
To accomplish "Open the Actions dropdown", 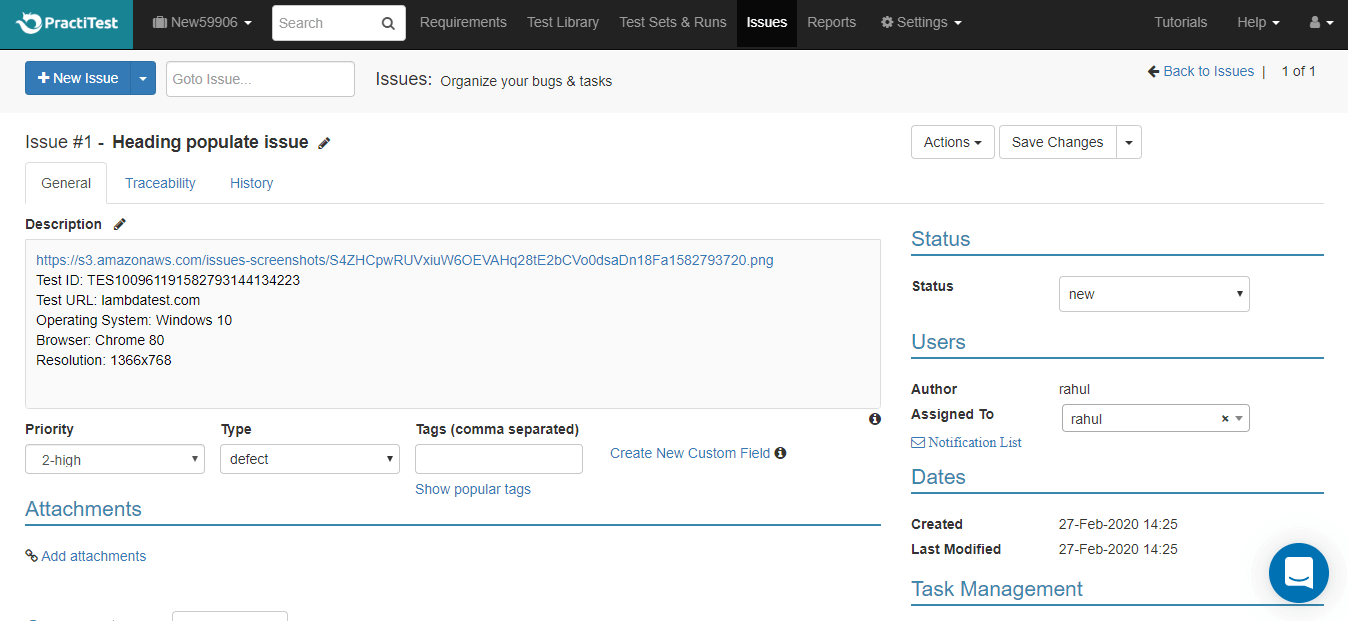I will [x=952, y=142].
